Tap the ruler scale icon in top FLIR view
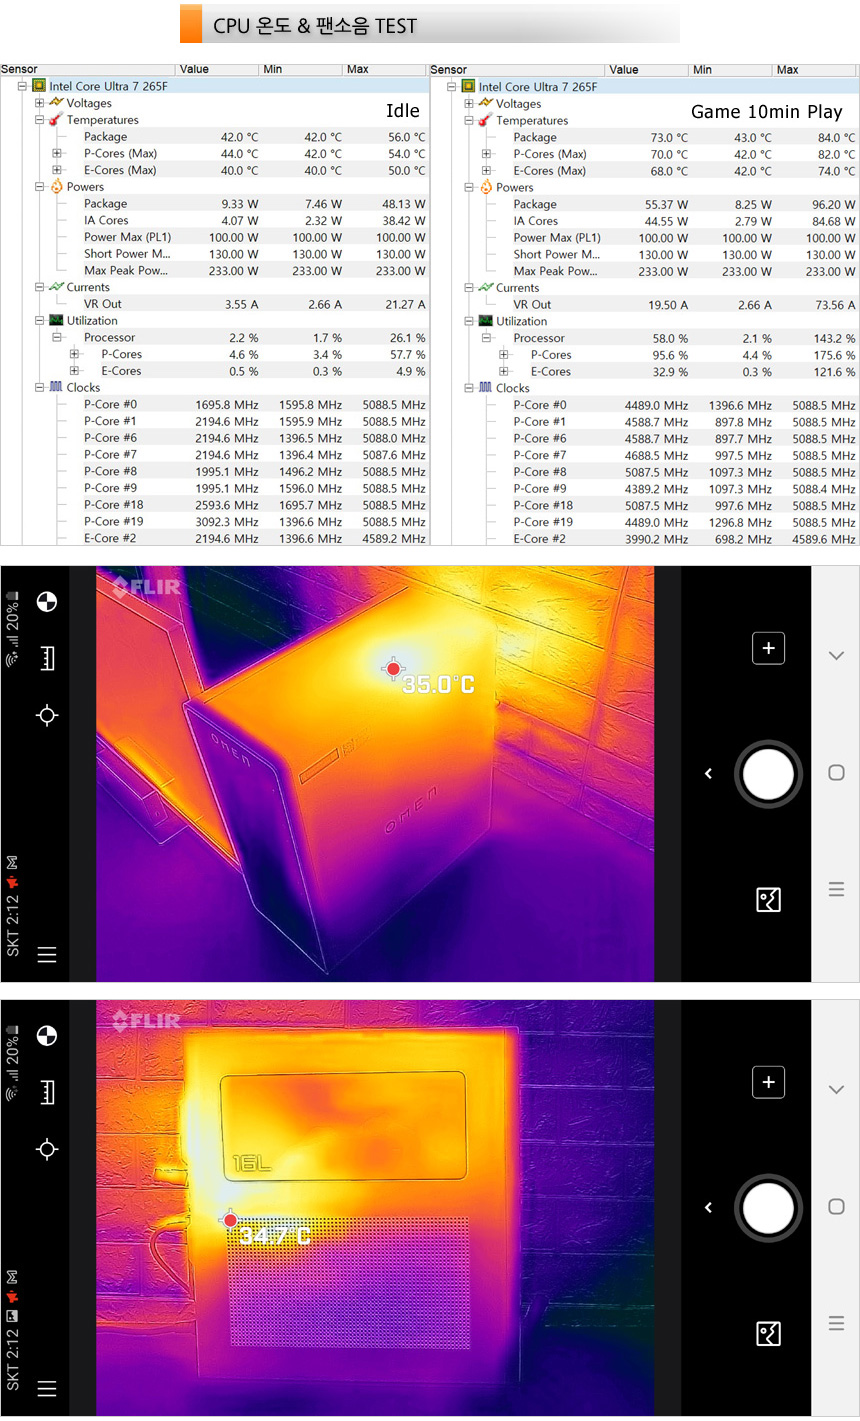 (x=47, y=658)
